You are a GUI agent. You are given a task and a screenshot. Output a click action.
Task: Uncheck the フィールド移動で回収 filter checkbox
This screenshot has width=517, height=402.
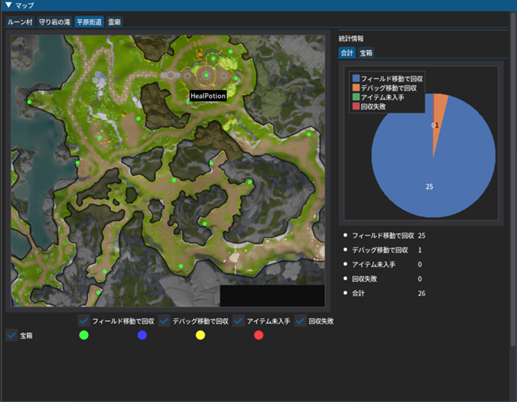coord(84,321)
